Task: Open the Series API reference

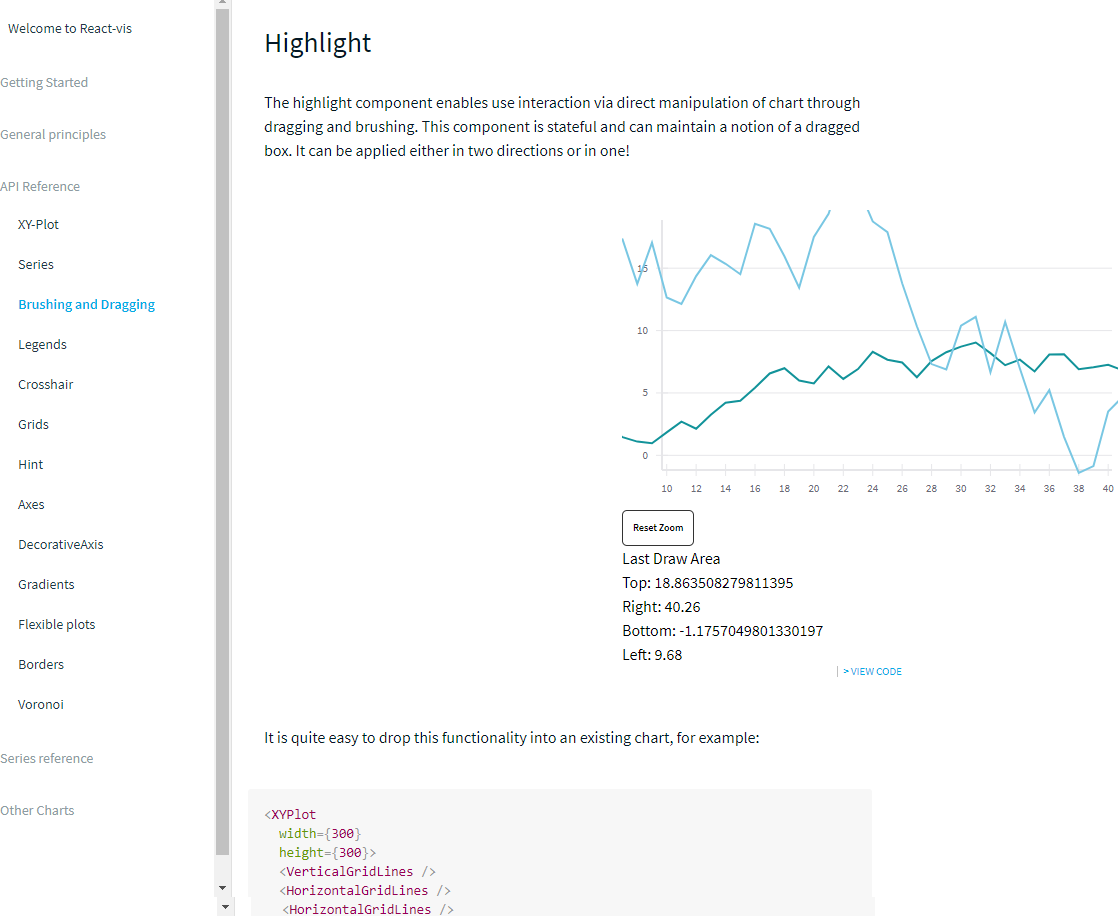Action: 35,264
